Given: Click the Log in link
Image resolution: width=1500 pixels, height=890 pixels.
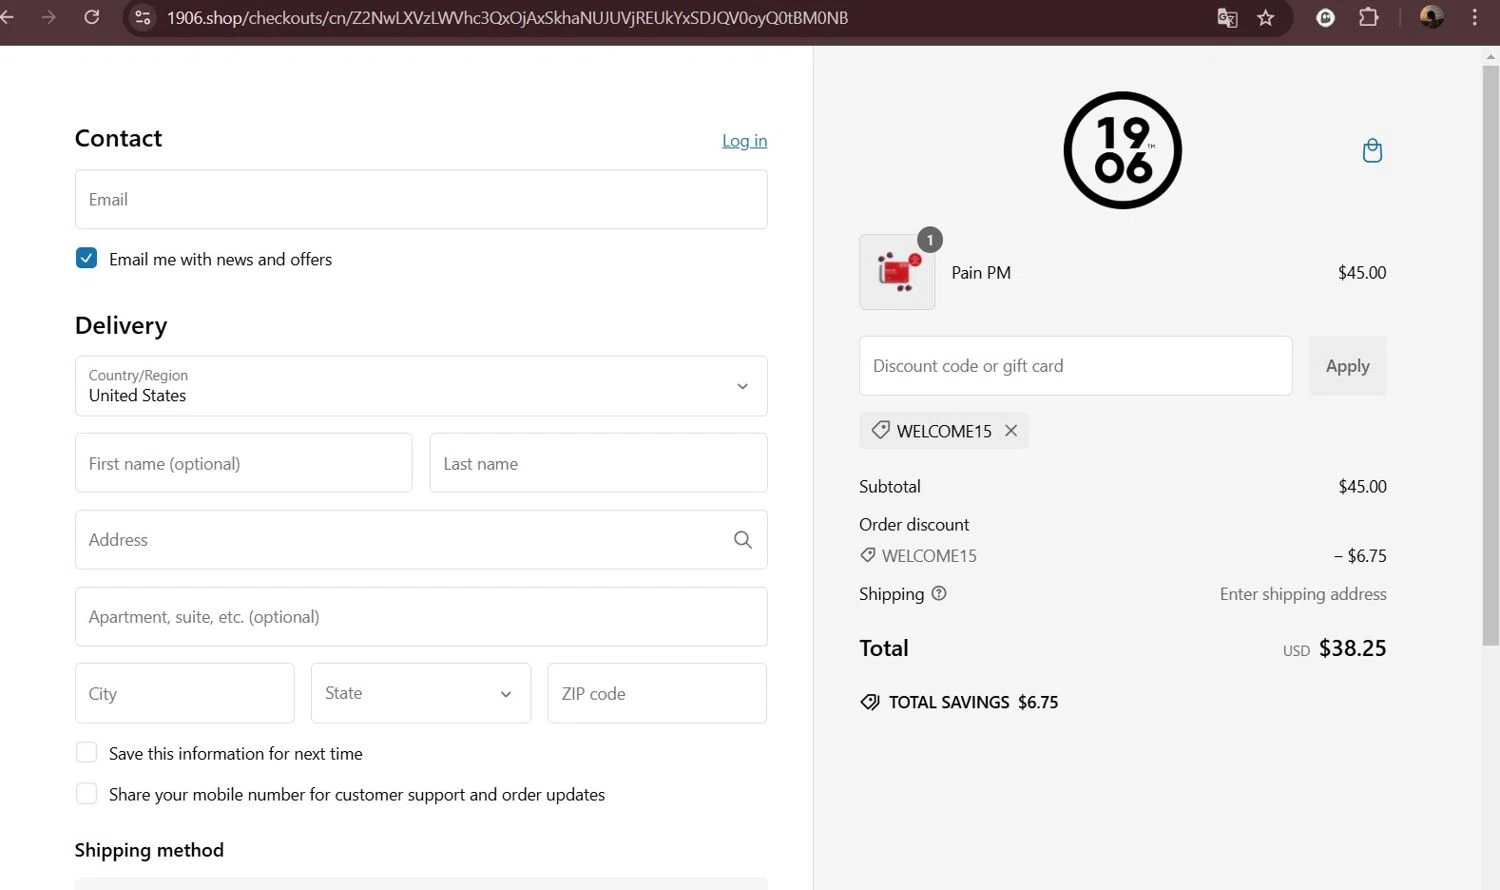Looking at the screenshot, I should 745,141.
